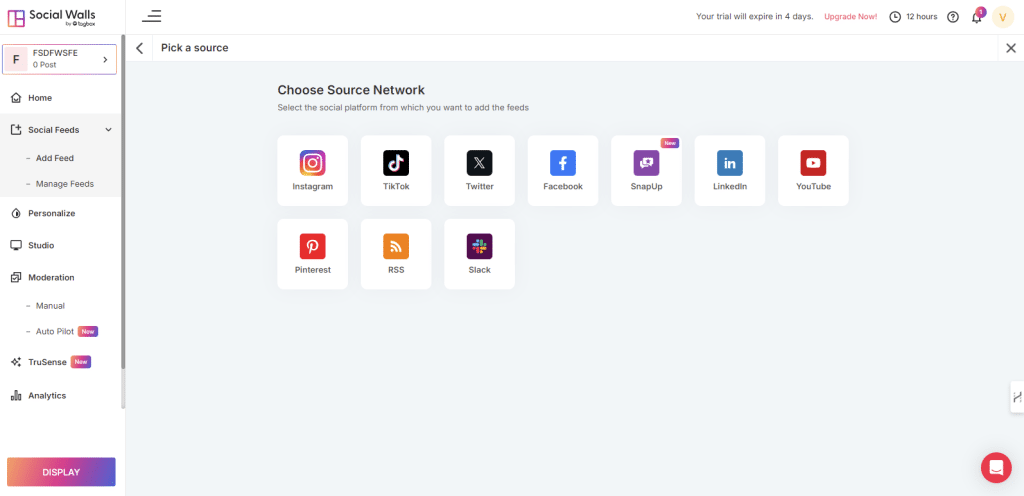Expand the FSDFWSFE wall selector
This screenshot has height=496, width=1024.
[60, 59]
